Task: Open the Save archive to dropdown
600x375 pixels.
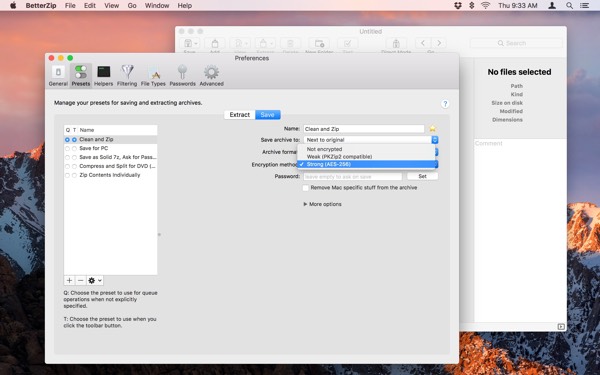Action: 371,140
